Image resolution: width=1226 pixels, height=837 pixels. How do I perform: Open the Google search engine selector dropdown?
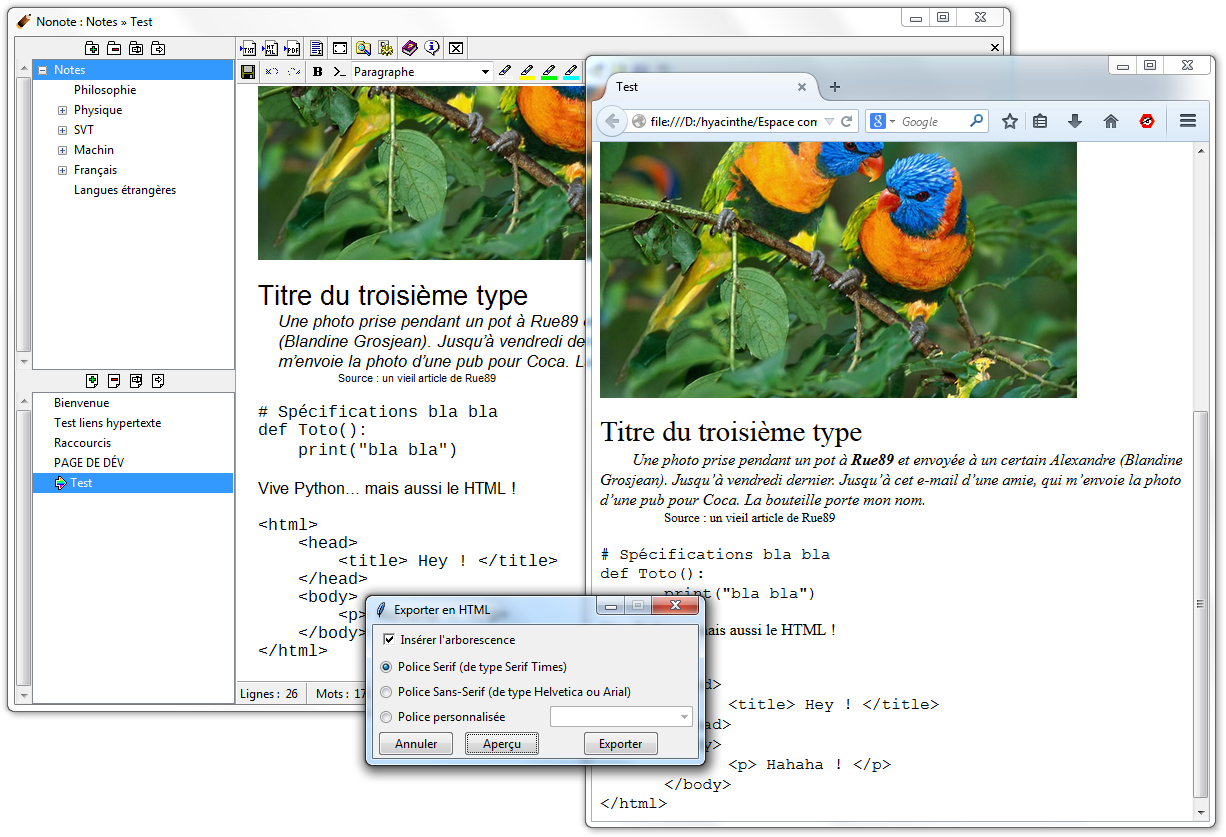coord(882,121)
